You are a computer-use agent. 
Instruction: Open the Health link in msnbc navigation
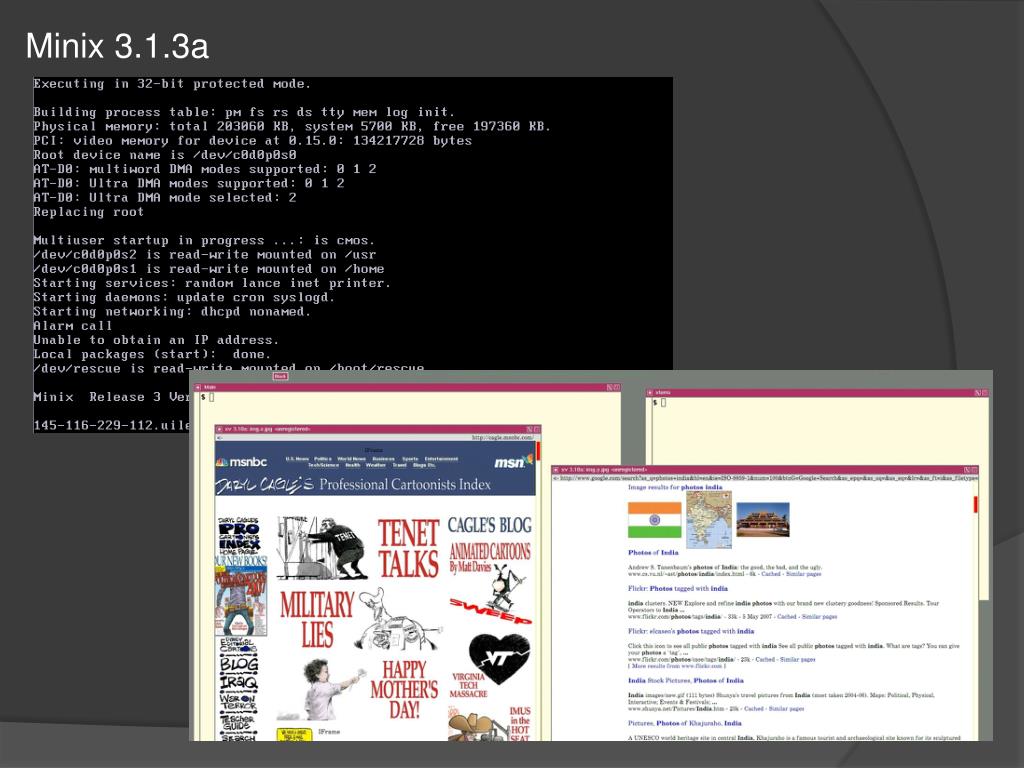pos(353,466)
